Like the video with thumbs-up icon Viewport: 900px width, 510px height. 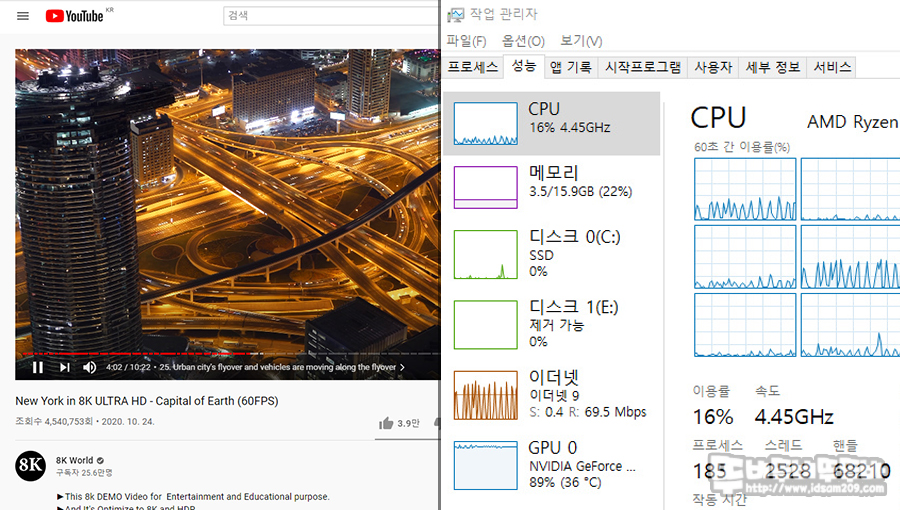[386, 423]
